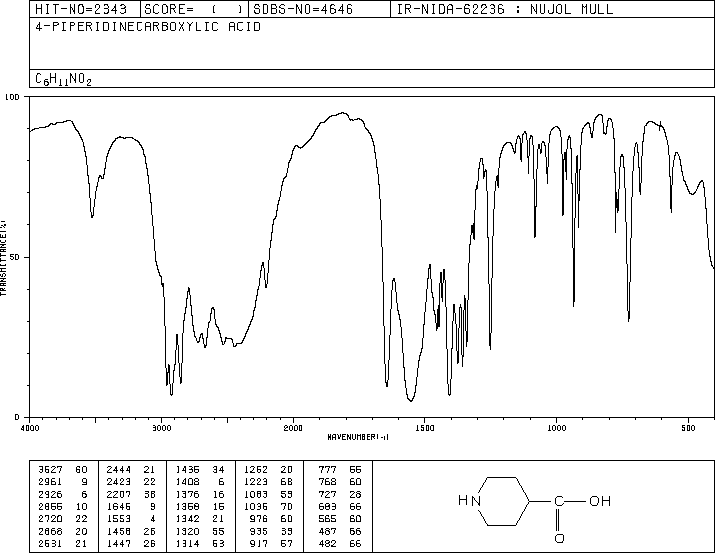
Task: Select the 2720 peak table row
Action: point(63,519)
